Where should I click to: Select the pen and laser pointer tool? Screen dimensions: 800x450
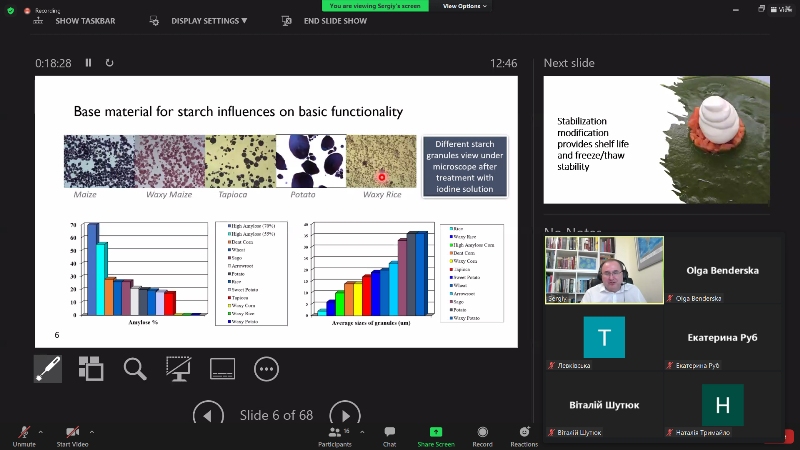click(48, 368)
